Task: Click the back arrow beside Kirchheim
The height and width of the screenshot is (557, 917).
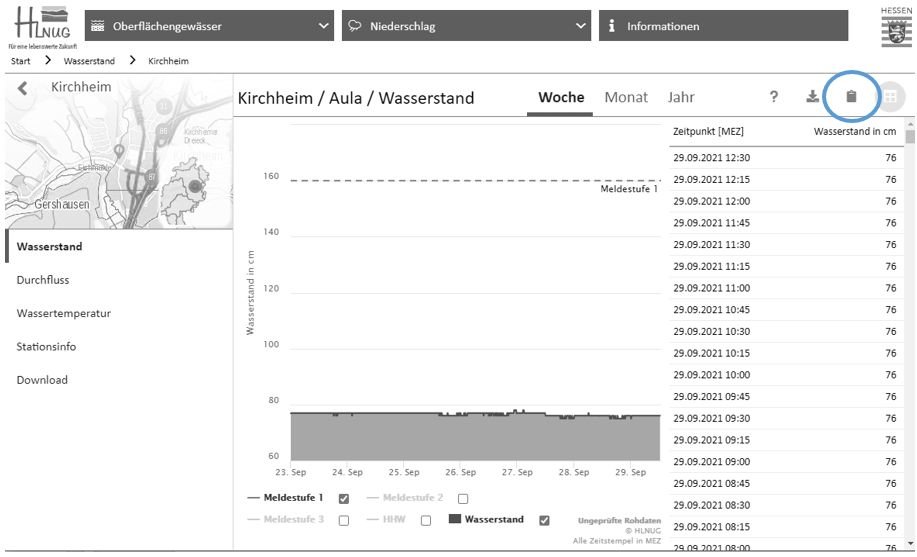Action: [24, 89]
